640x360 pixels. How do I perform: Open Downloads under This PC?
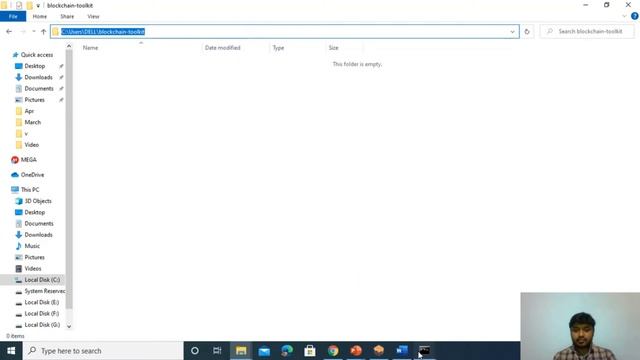click(x=38, y=235)
